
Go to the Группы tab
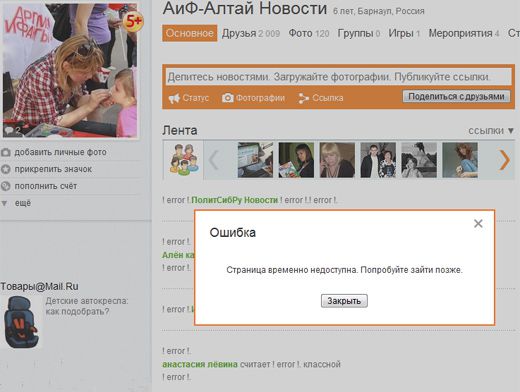(359, 33)
